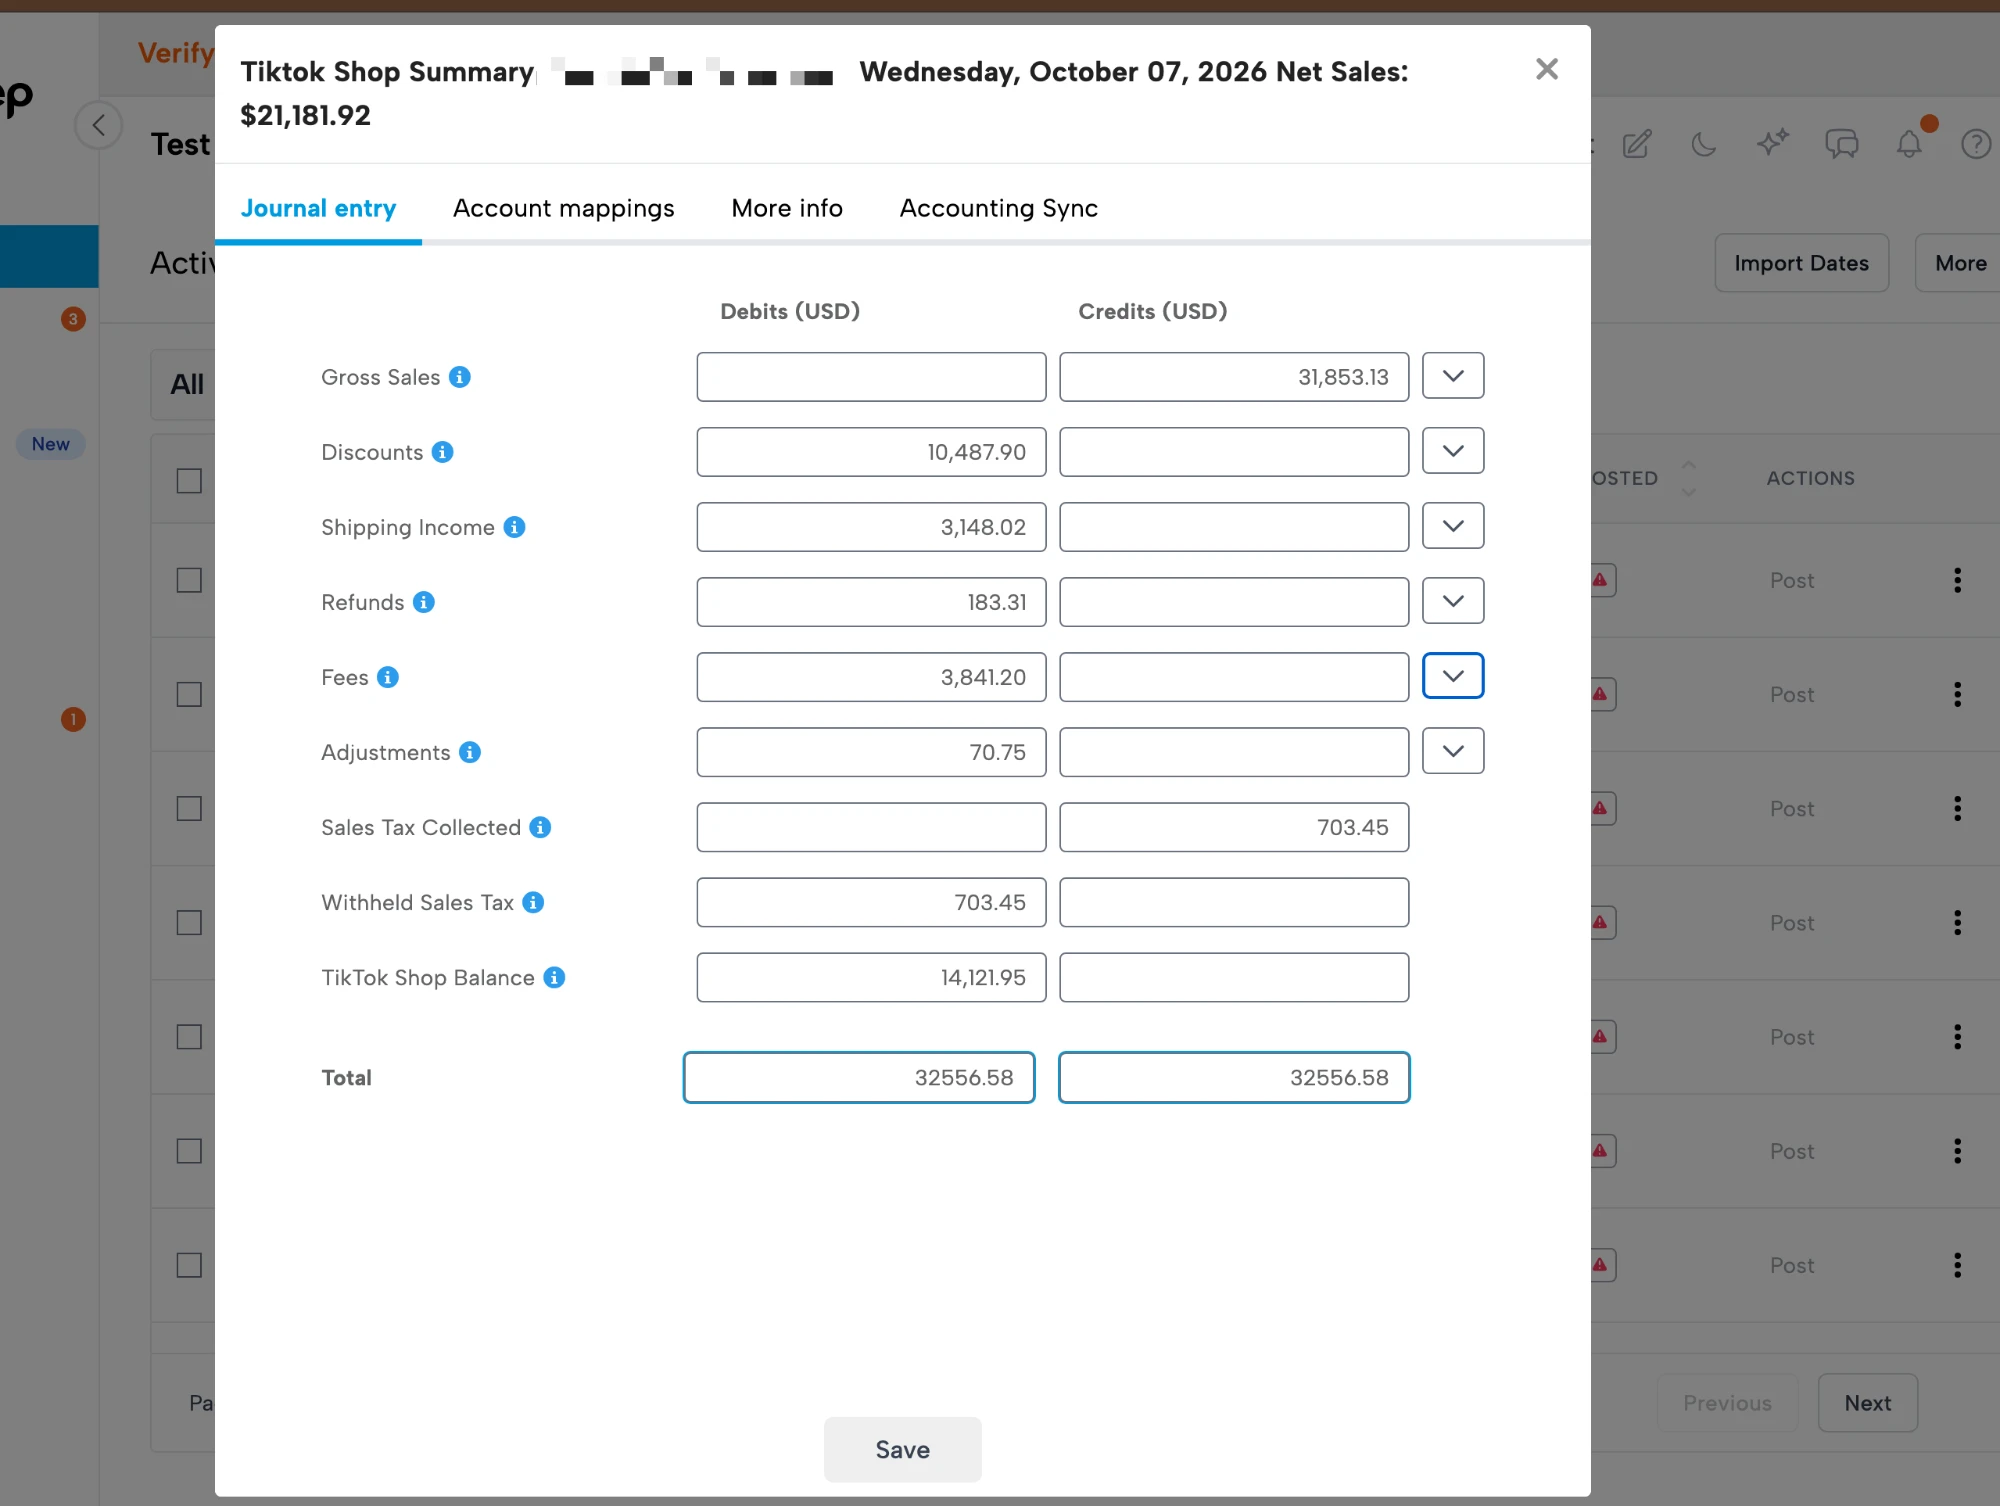Click the edit pencil icon in header

pos(1637,144)
